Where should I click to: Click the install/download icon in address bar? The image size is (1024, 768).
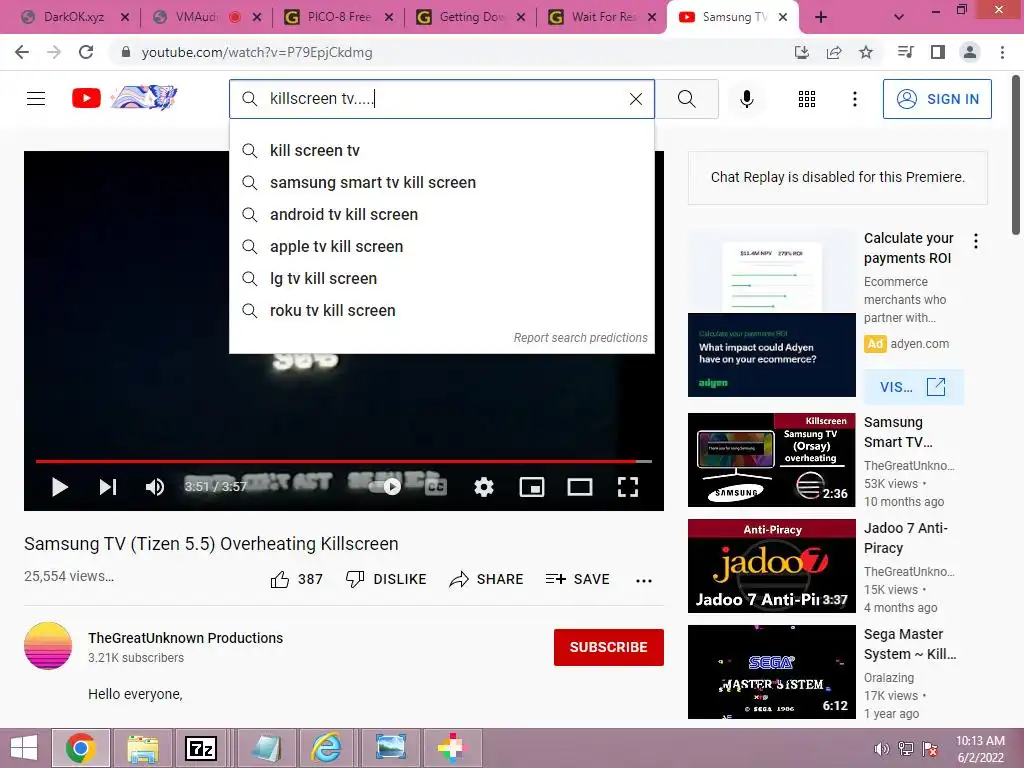(x=802, y=52)
